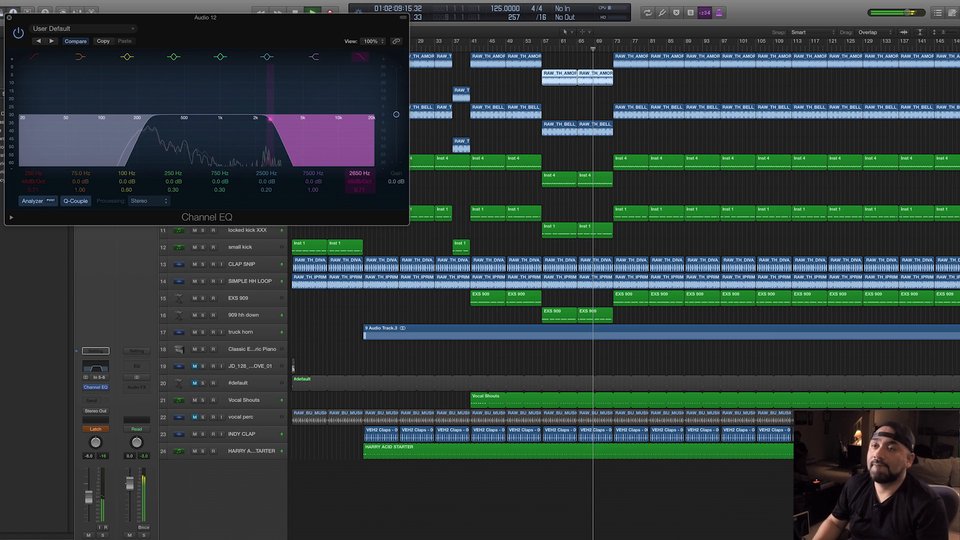This screenshot has width=960, height=540.
Task: Click the Compare button
Action: [x=75, y=41]
